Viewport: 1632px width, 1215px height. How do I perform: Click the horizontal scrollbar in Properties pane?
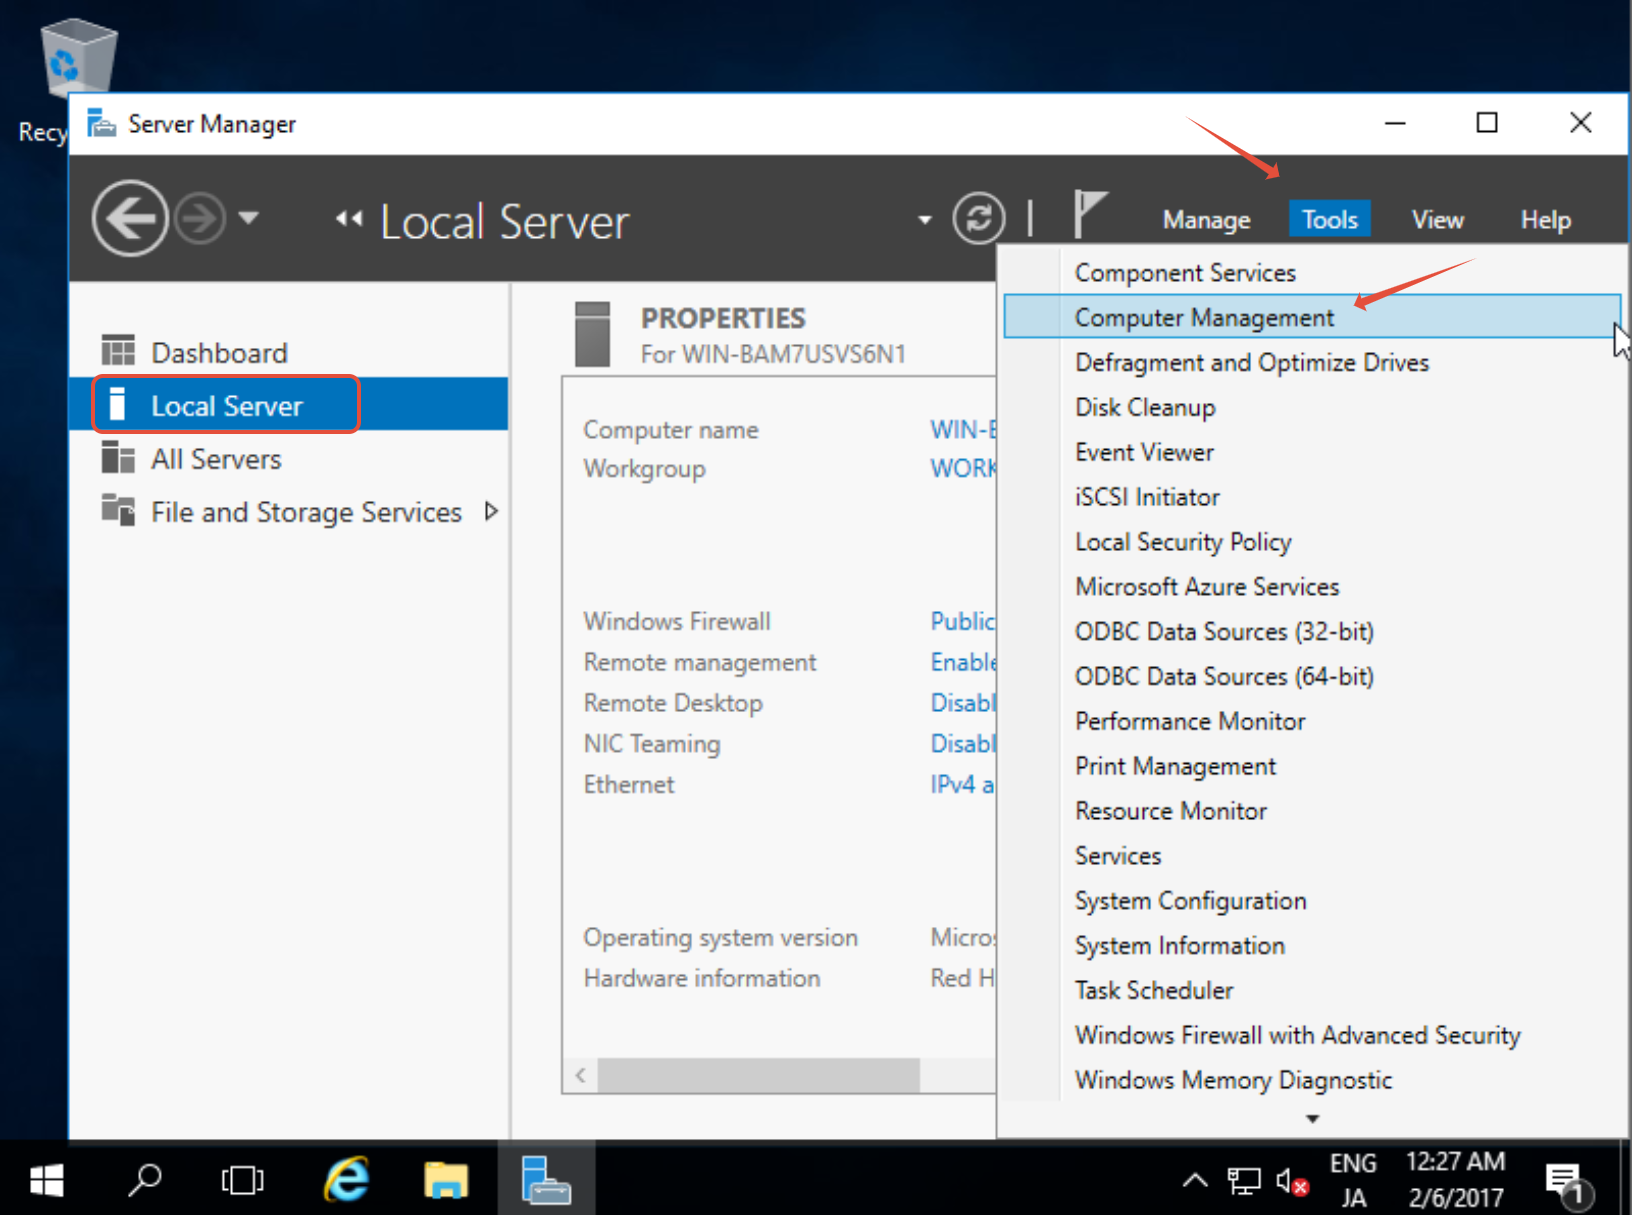click(757, 1075)
